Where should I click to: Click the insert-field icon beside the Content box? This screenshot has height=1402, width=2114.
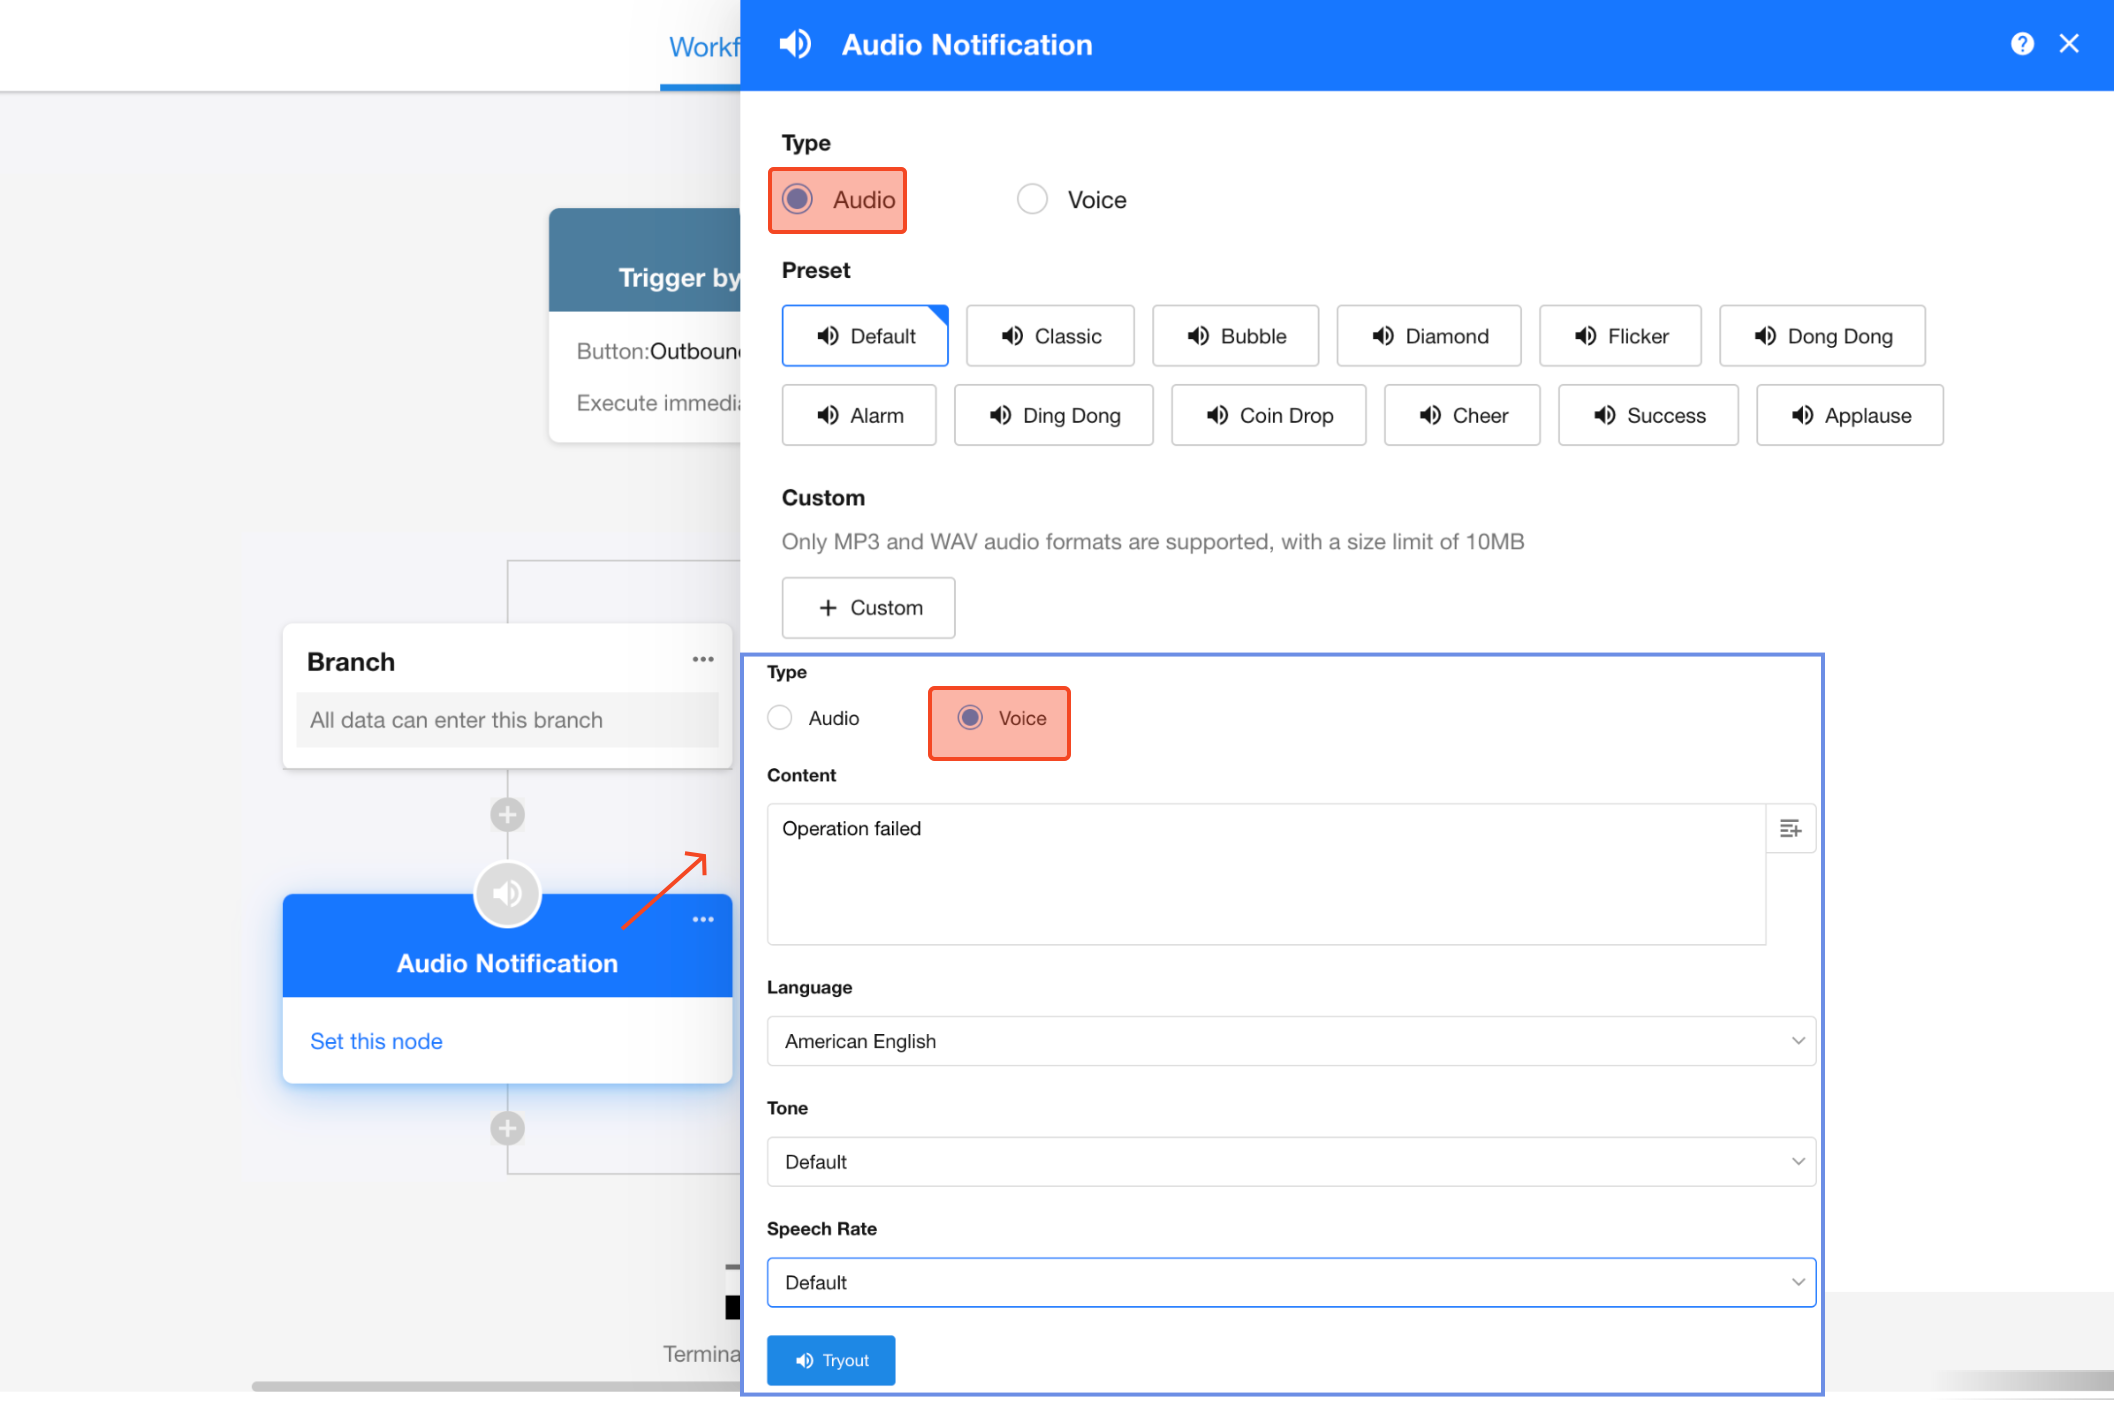(x=1790, y=829)
